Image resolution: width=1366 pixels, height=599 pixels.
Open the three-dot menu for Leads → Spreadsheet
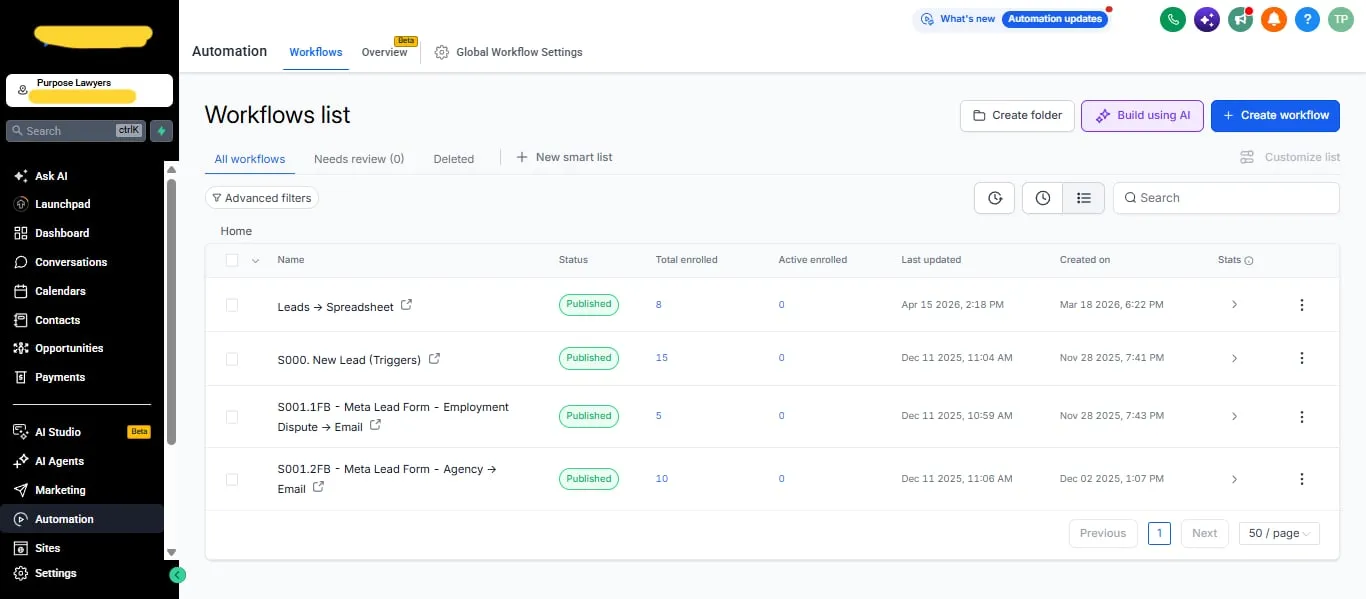tap(1302, 305)
